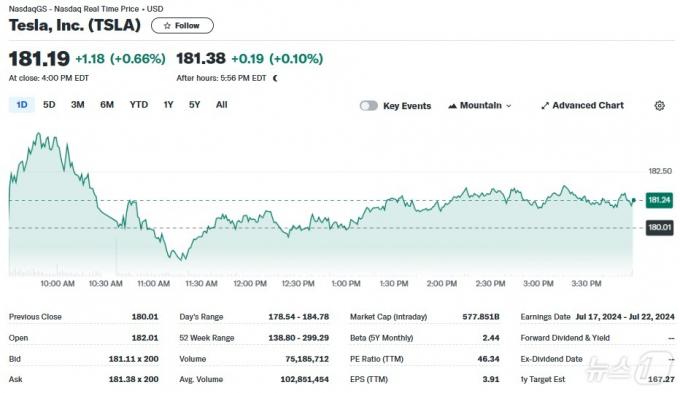Click the Forward Dividend & Yield label

pos(565,337)
